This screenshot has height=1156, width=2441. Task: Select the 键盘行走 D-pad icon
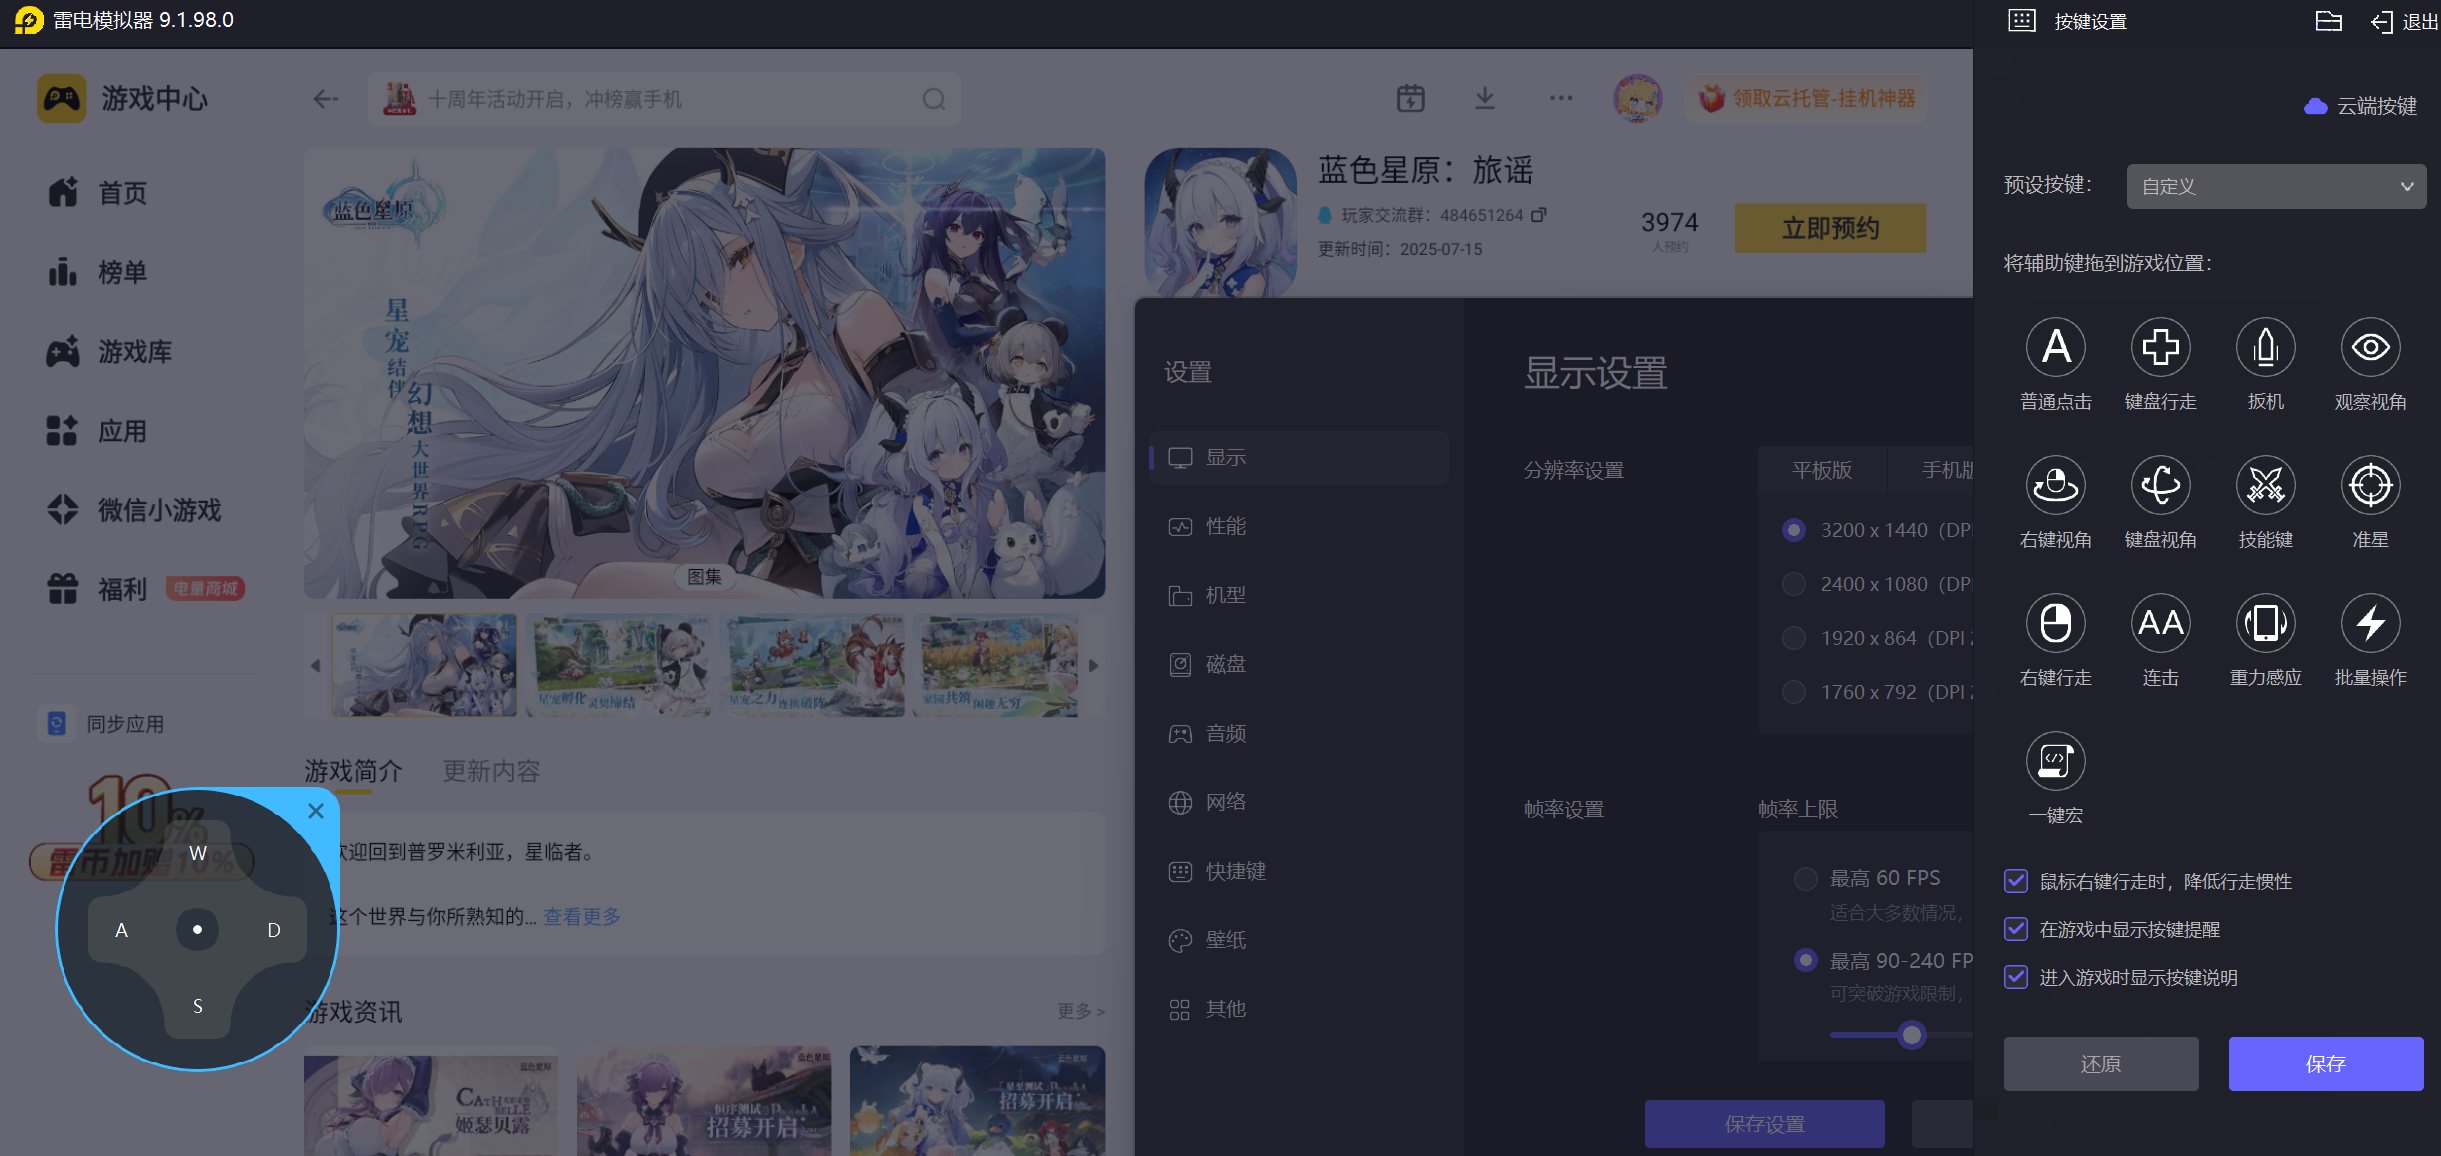(2160, 348)
